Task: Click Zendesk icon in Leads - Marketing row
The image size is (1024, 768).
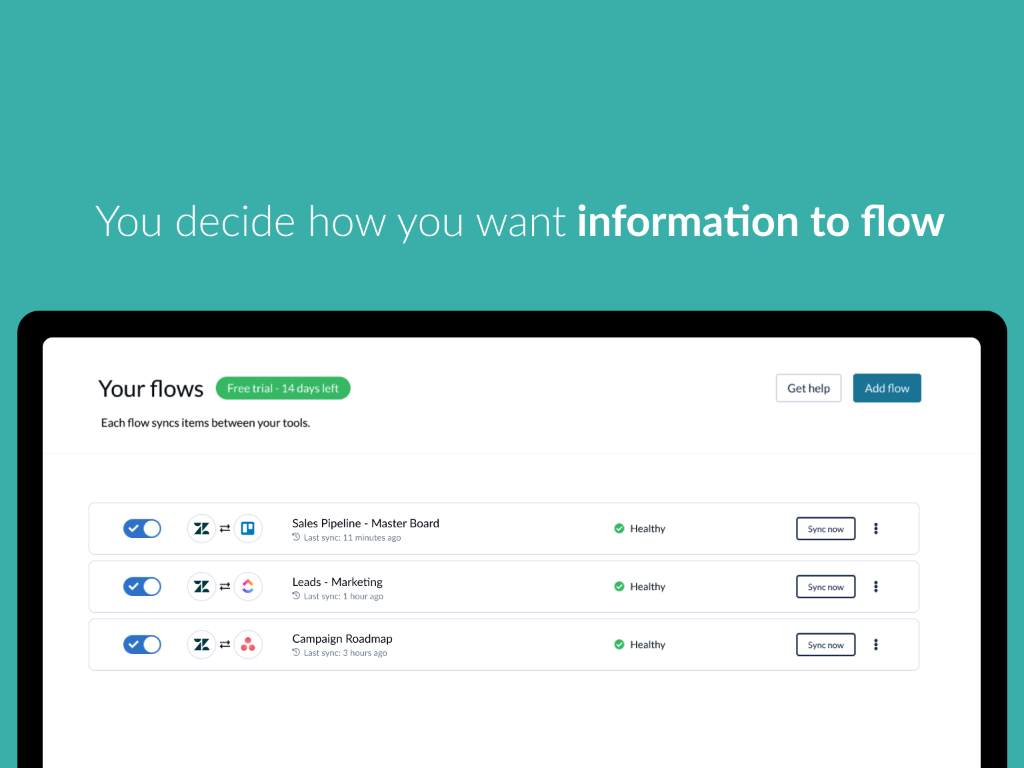Action: tap(201, 587)
